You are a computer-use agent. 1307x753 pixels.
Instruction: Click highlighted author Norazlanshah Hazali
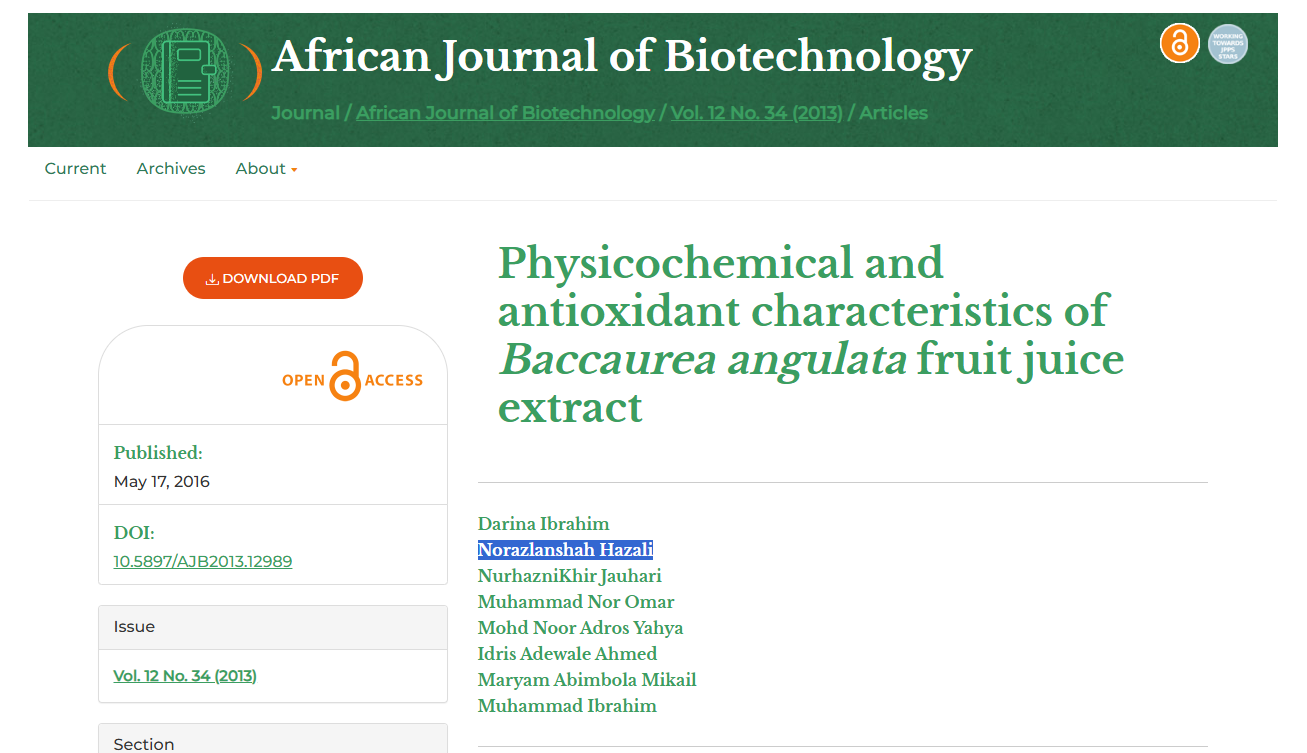565,550
